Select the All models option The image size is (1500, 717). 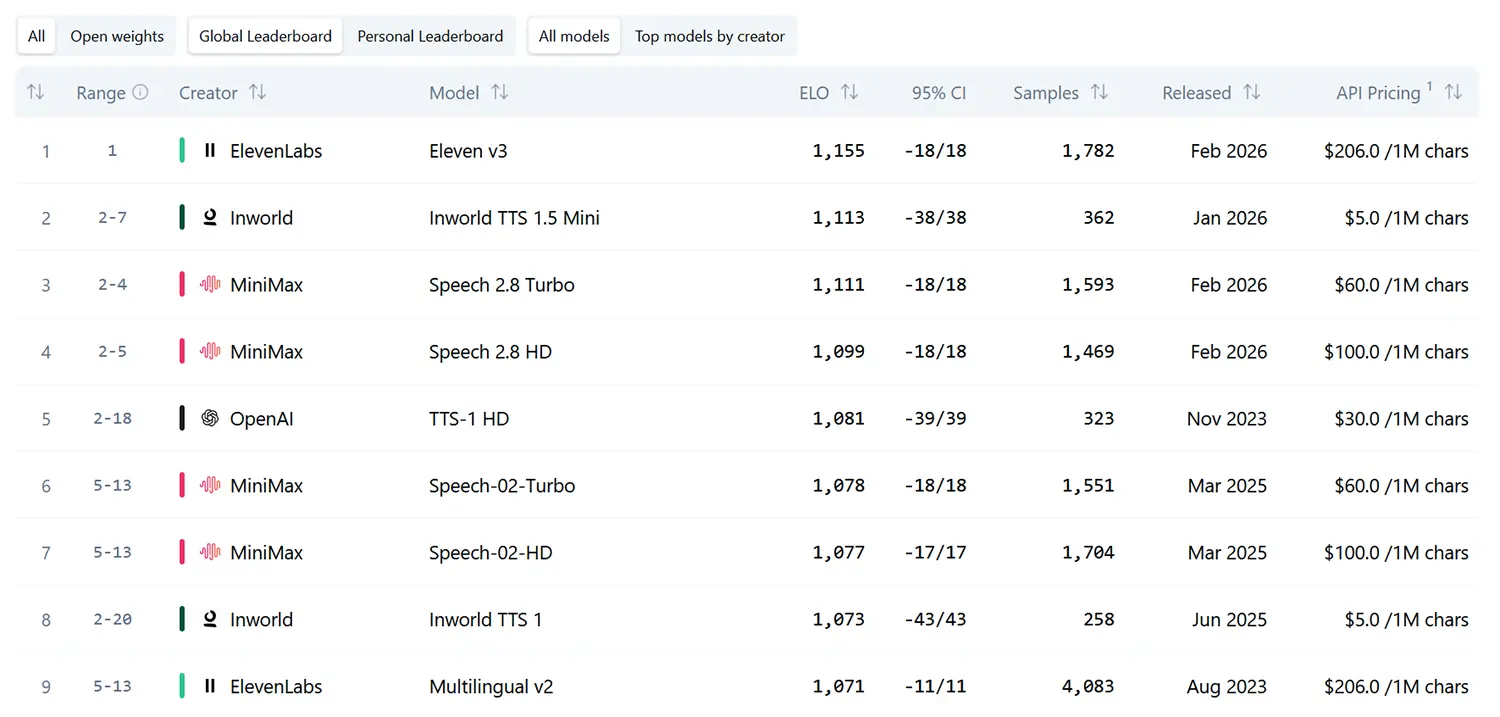pyautogui.click(x=574, y=36)
